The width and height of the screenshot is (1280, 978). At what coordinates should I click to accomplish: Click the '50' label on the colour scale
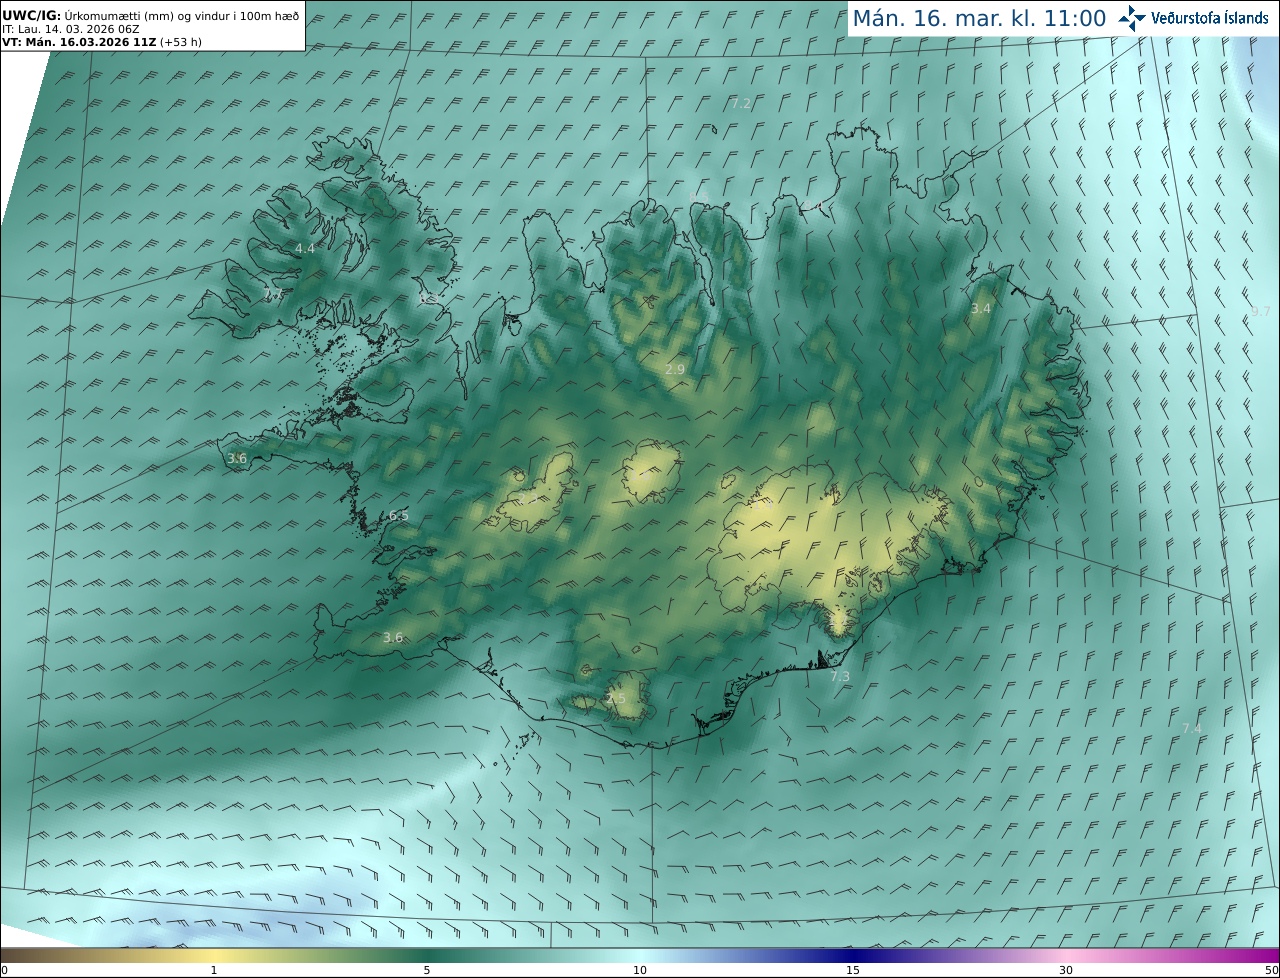tap(1271, 970)
